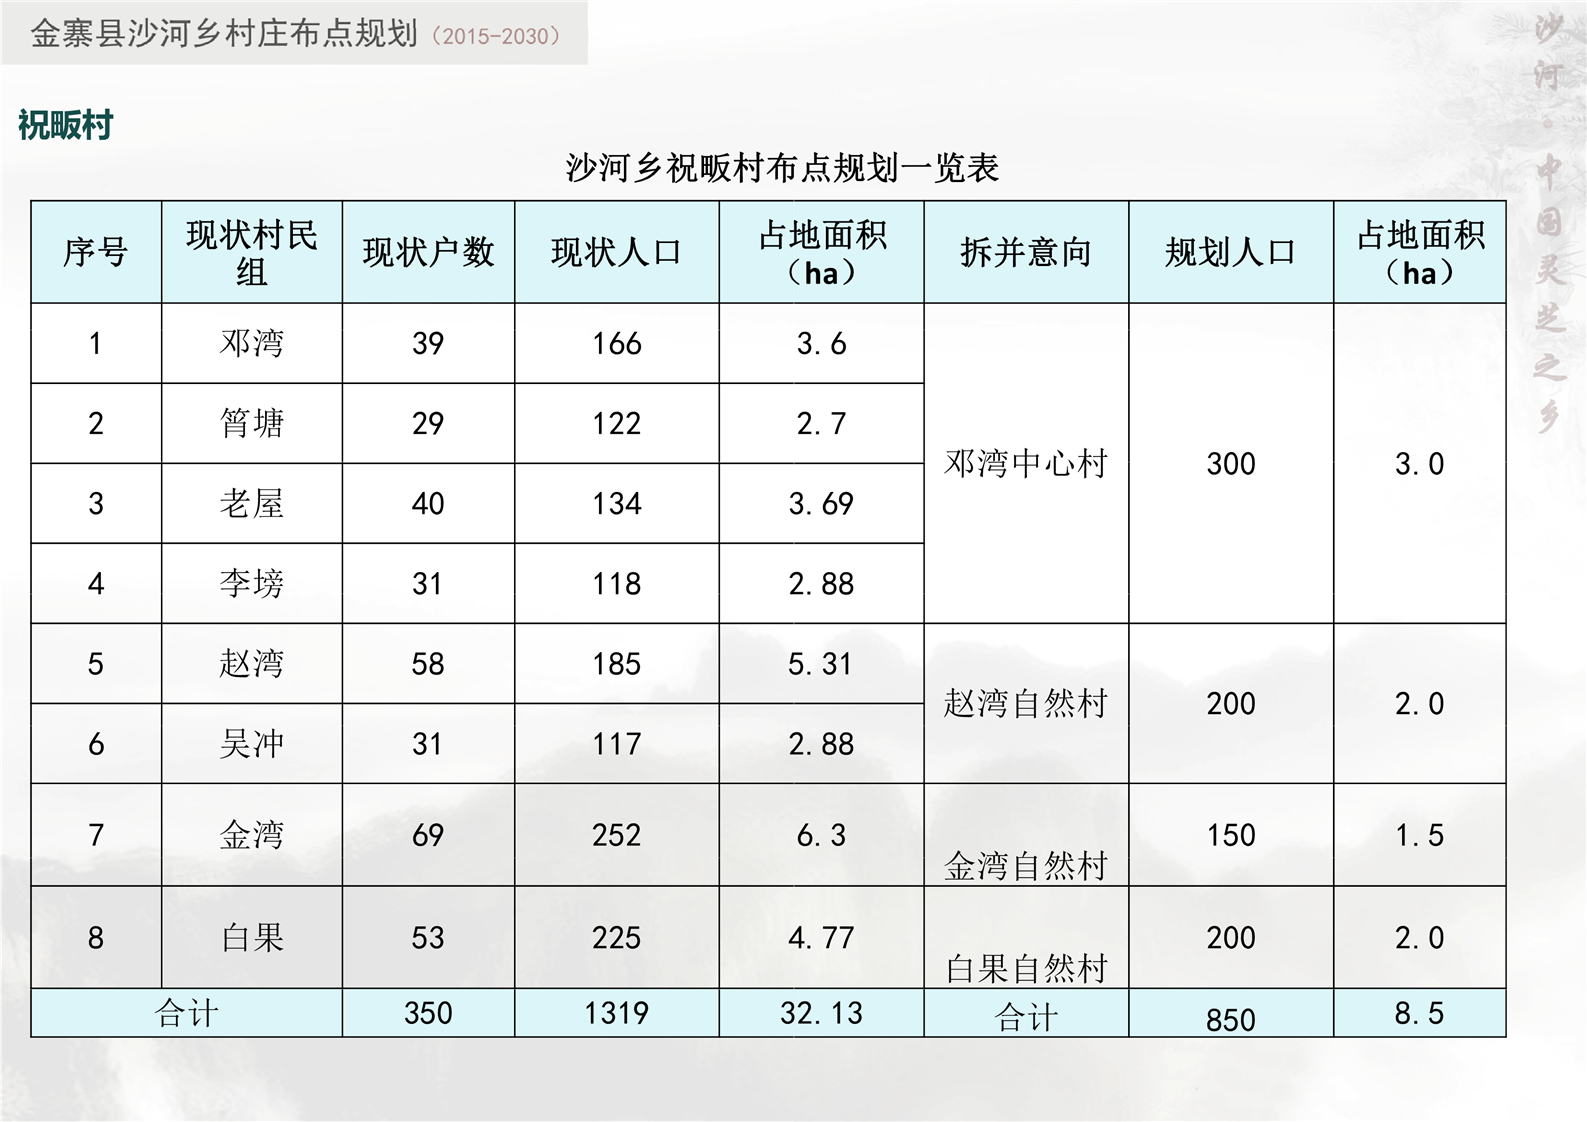Click population value 225

pyautogui.click(x=616, y=938)
